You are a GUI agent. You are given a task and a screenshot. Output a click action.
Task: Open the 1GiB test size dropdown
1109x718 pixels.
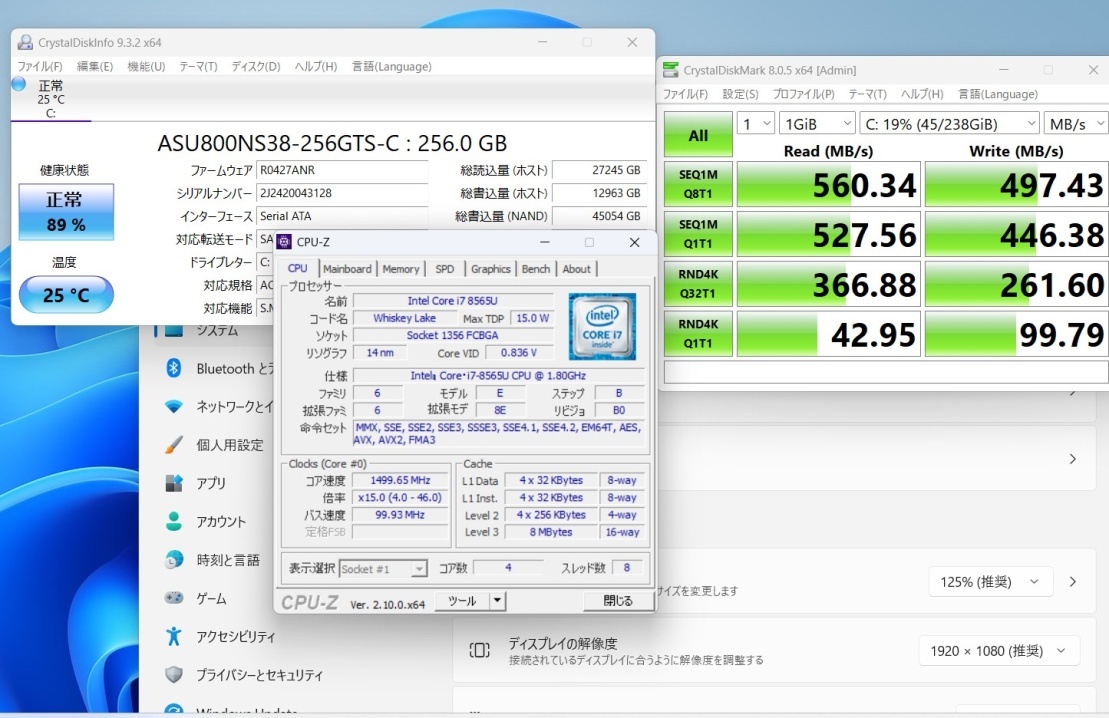(x=817, y=124)
